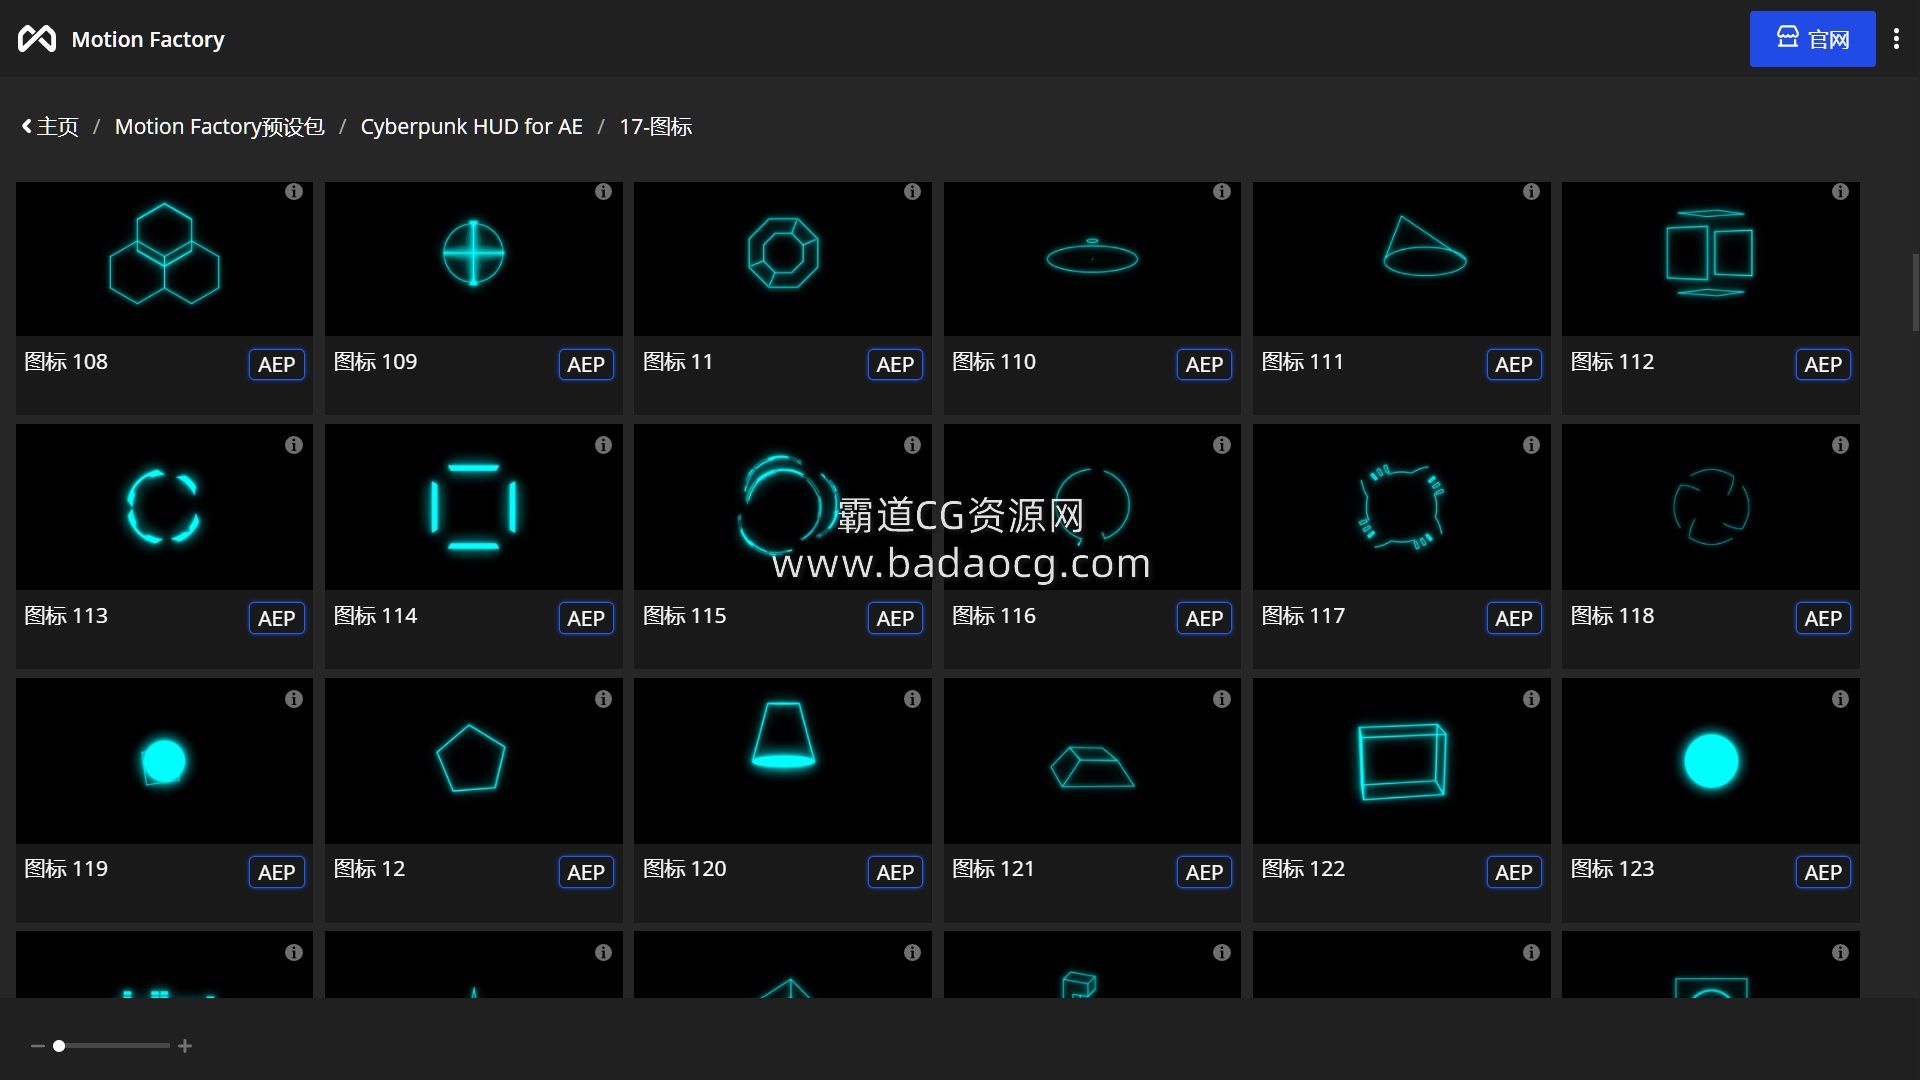
Task: Select the cone thumbnail 图标 111
Action: coord(1401,258)
